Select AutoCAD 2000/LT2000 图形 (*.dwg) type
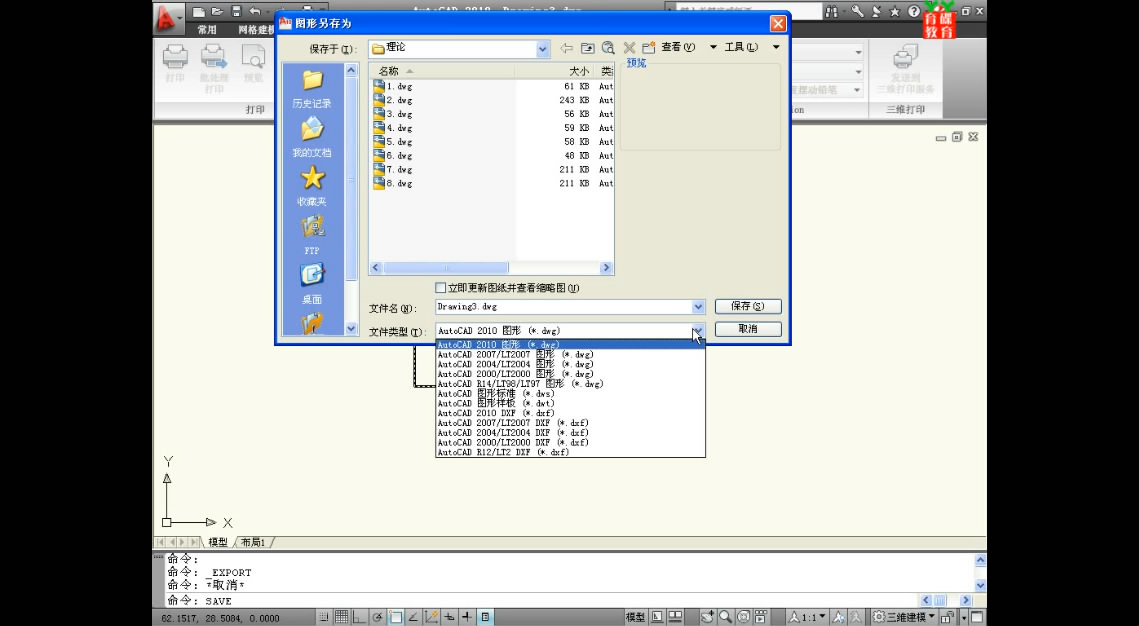 tap(570, 374)
